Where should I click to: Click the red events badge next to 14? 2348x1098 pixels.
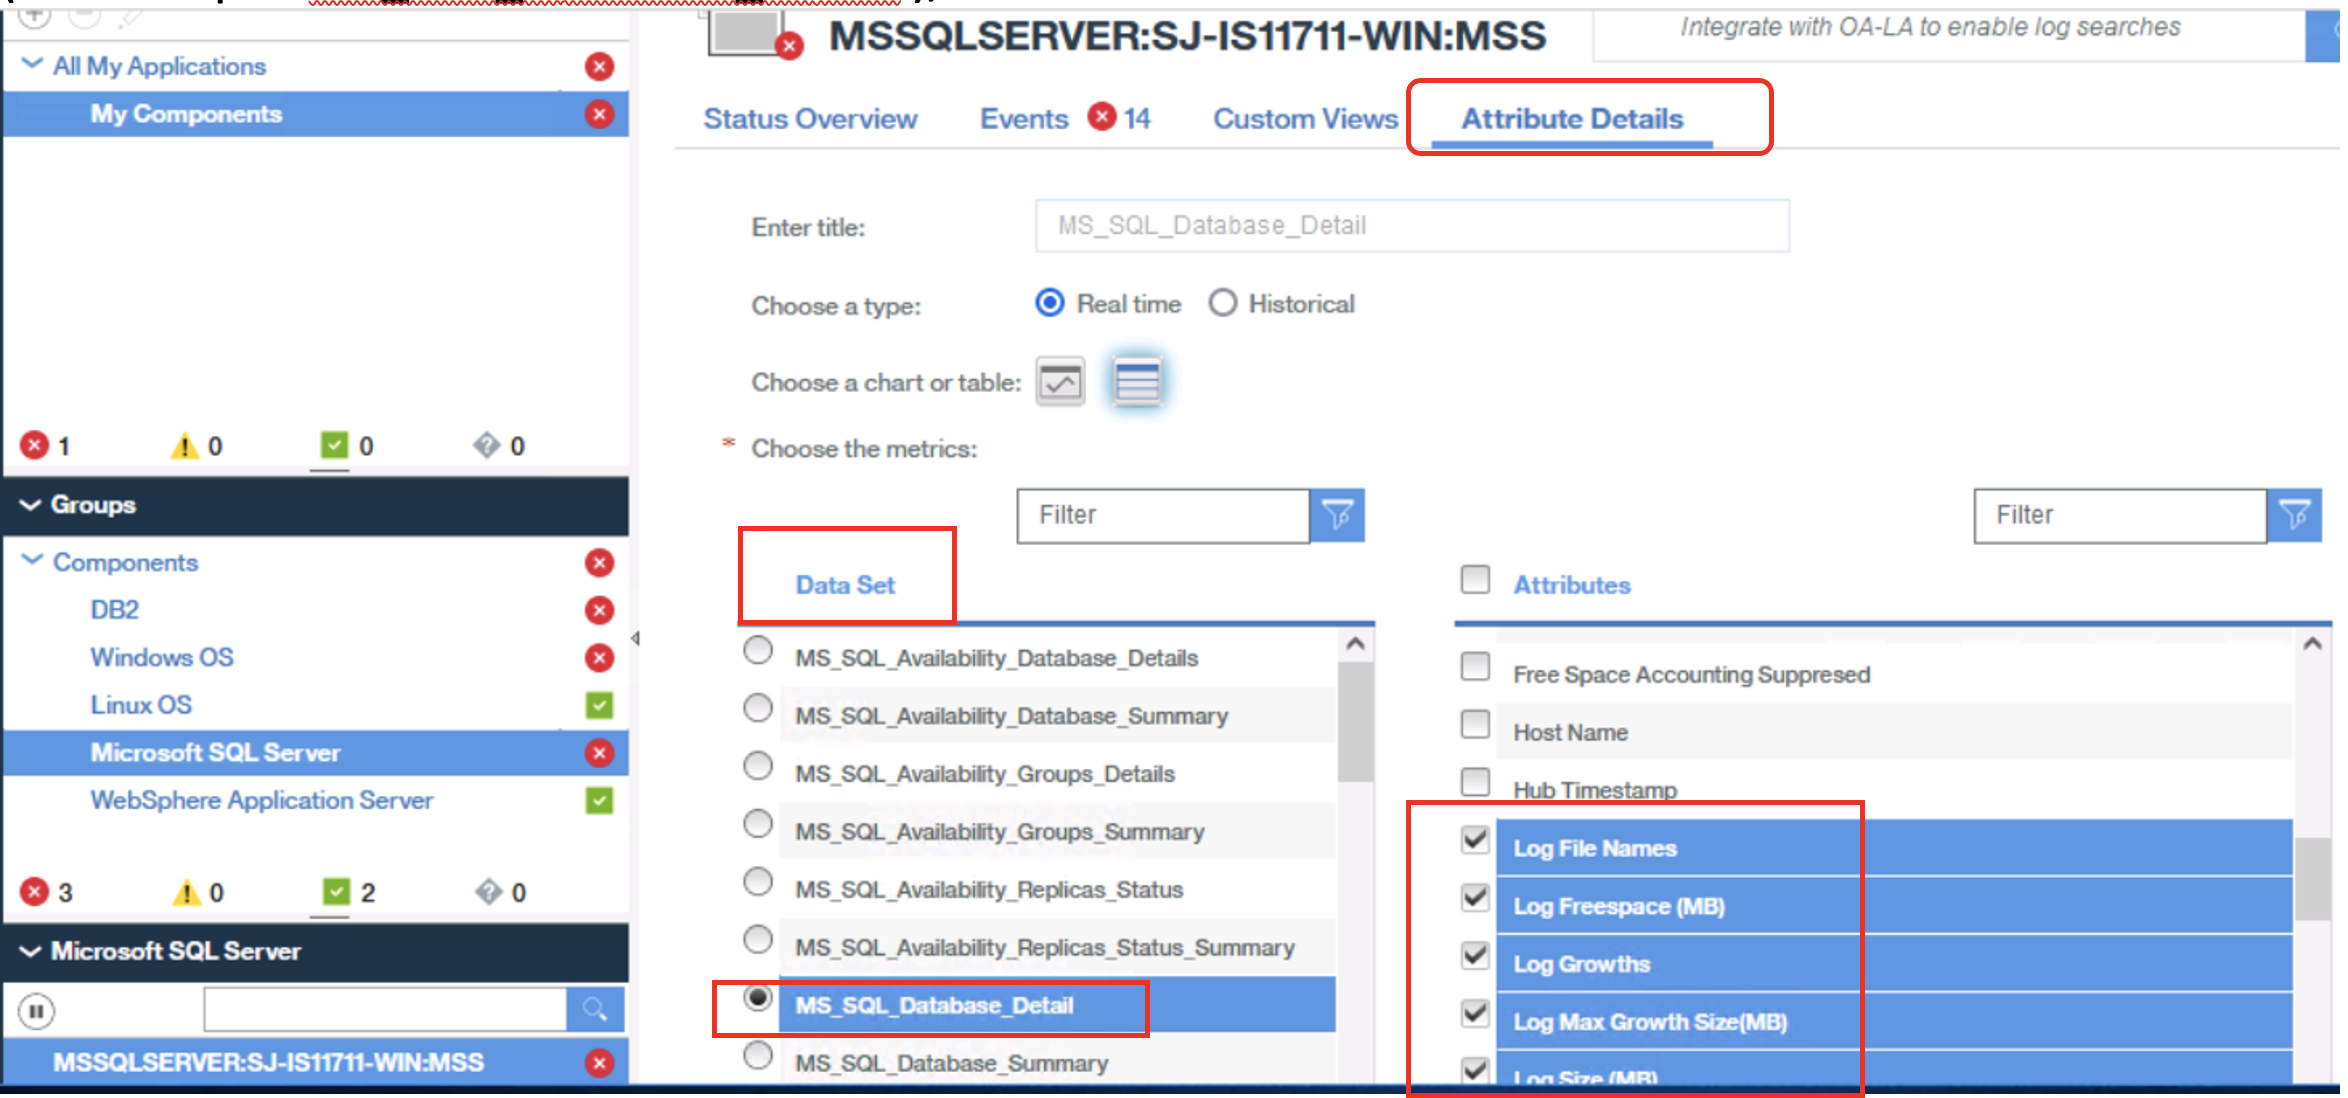tap(1102, 117)
